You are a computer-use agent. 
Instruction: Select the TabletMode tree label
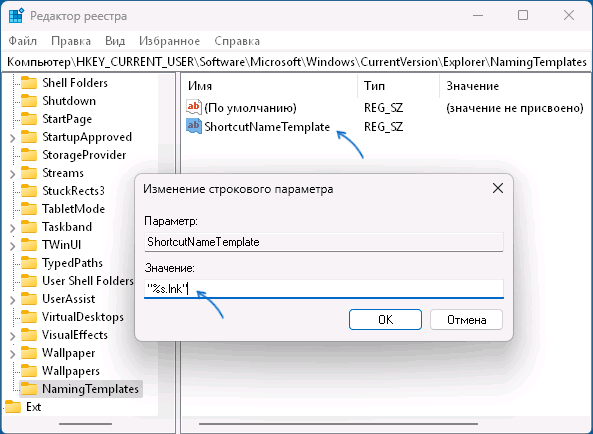(x=73, y=209)
